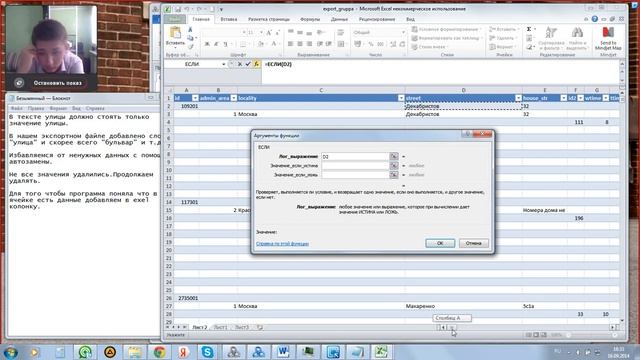
Task: Click the percent style icon
Action: 371,44
